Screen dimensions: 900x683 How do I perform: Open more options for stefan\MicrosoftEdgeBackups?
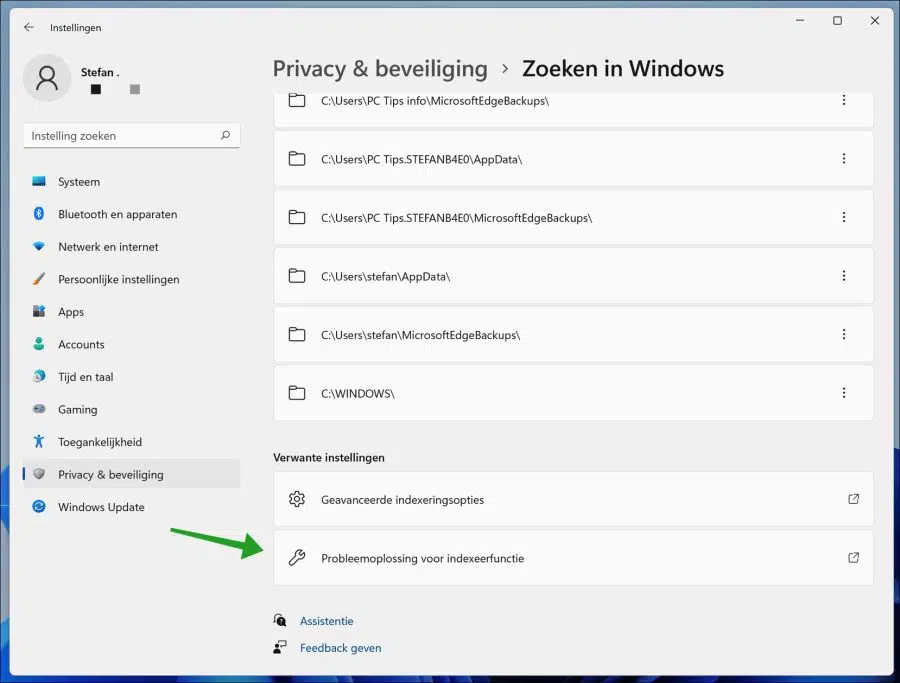coord(844,335)
